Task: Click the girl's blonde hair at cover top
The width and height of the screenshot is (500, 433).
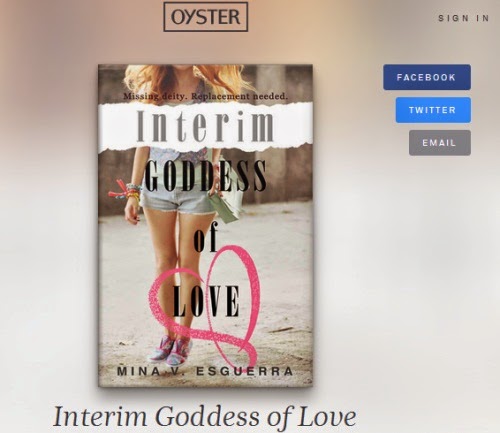Action: 190,79
